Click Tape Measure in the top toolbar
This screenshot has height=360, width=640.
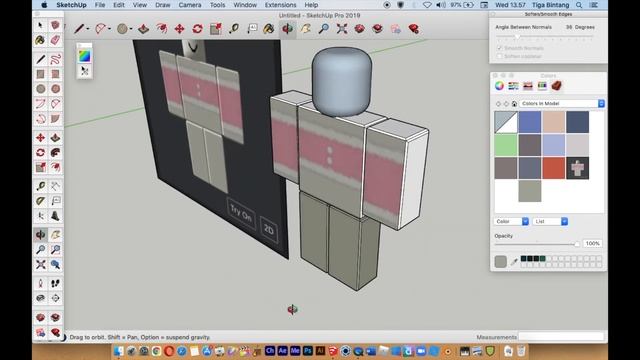point(234,29)
